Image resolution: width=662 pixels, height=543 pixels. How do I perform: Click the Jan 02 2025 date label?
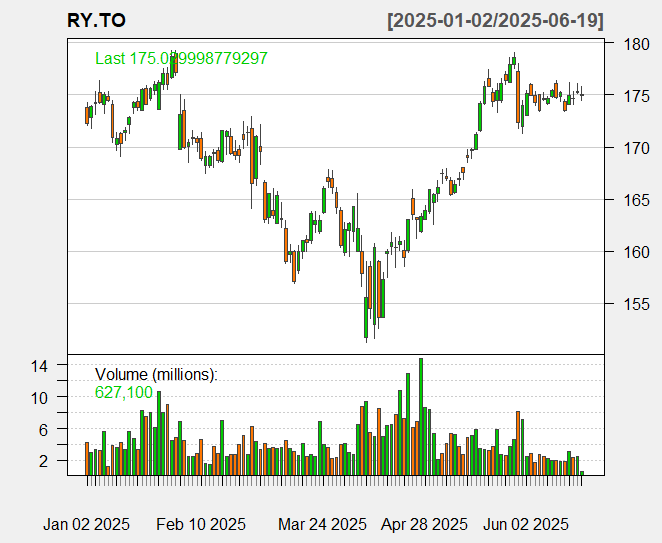[x=87, y=524]
